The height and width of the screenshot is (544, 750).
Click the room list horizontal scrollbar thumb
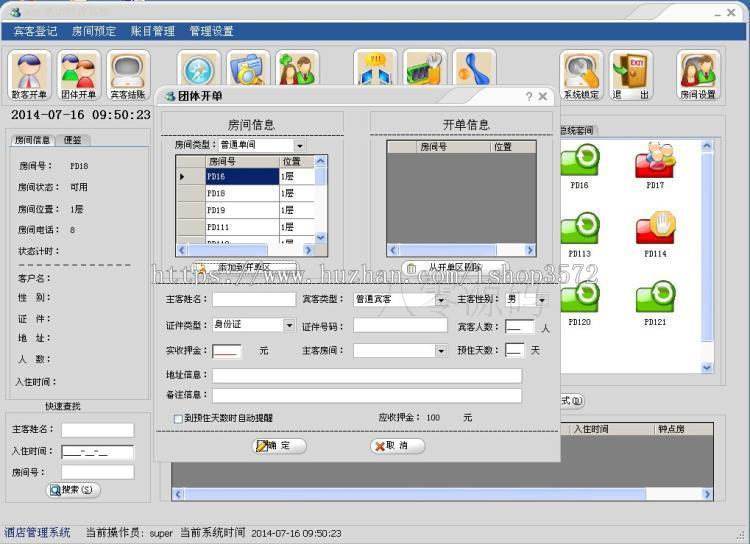pyautogui.click(x=227, y=250)
